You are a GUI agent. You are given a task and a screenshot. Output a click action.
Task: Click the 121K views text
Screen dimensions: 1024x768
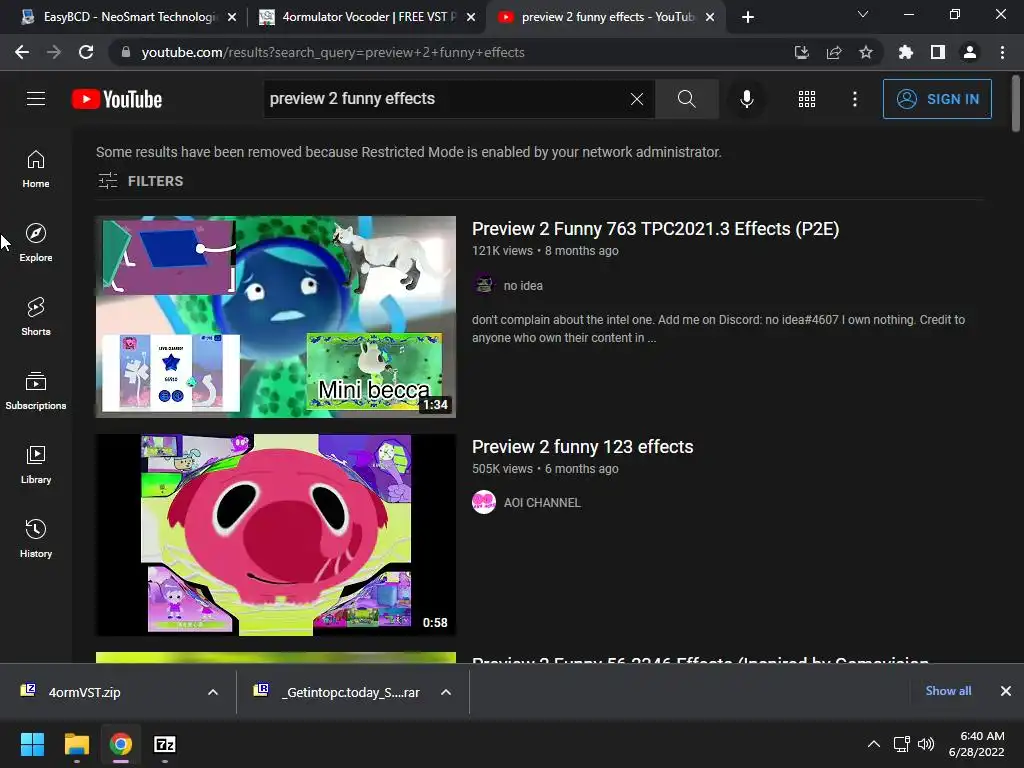(x=502, y=251)
